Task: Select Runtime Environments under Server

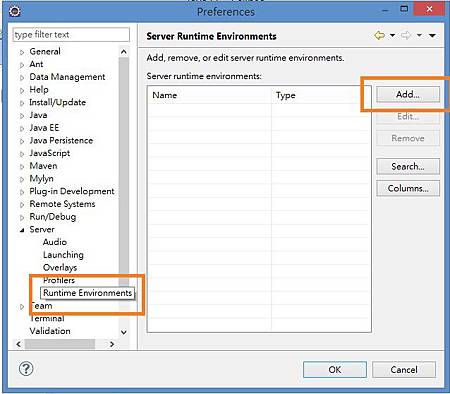Action: [88, 293]
